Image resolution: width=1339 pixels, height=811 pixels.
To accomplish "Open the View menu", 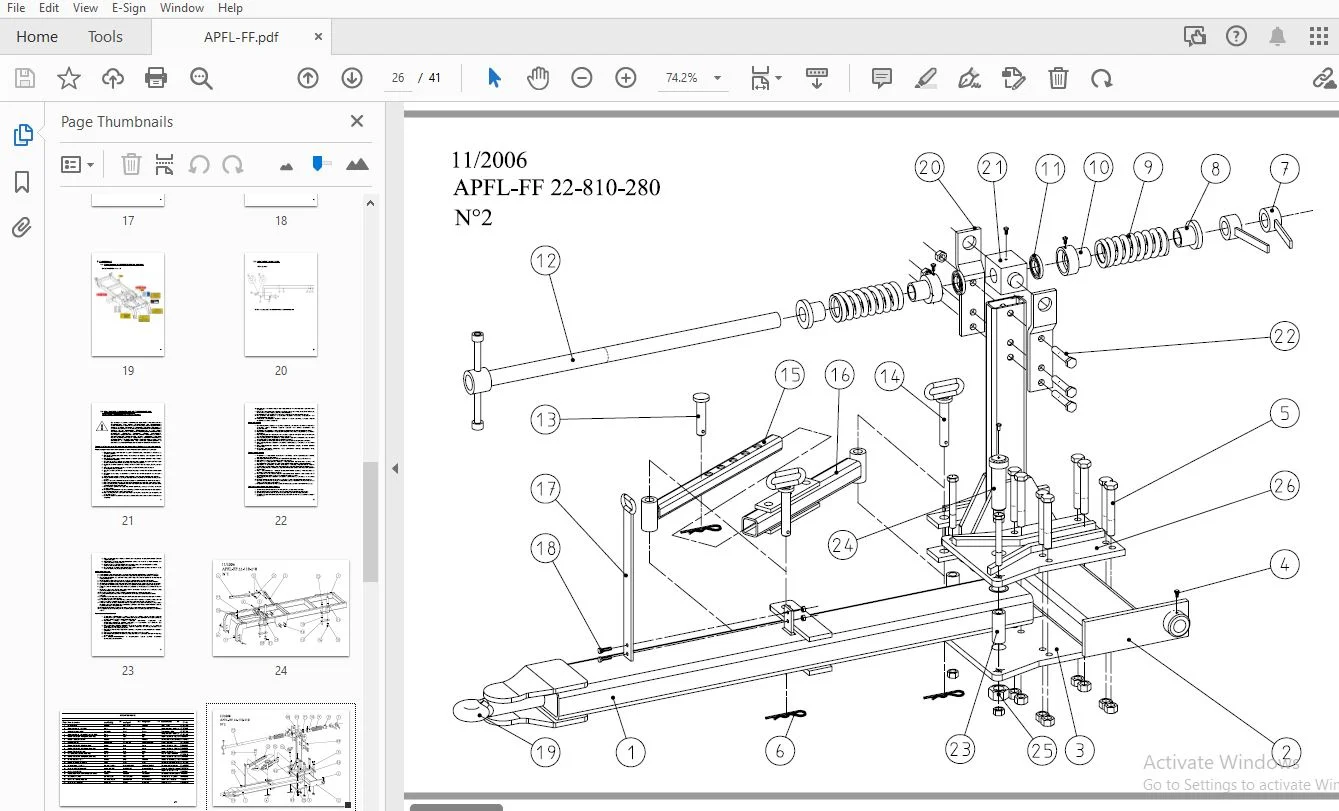I will 85,8.
